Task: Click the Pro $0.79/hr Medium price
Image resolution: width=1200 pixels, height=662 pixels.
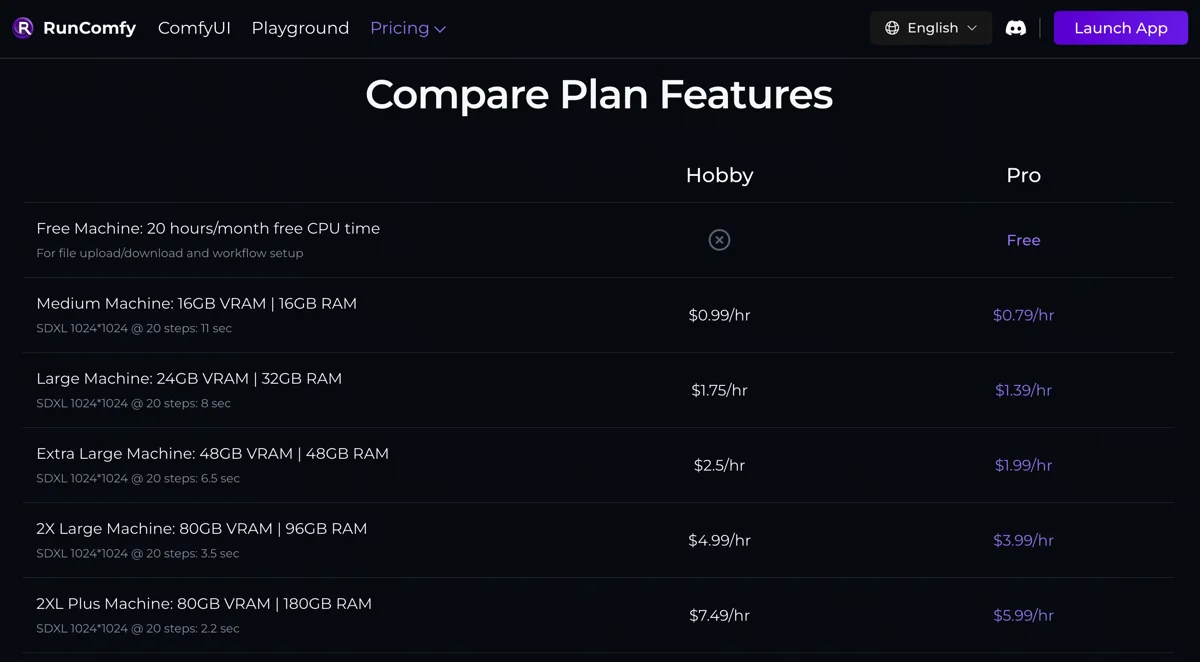Action: 1023,315
